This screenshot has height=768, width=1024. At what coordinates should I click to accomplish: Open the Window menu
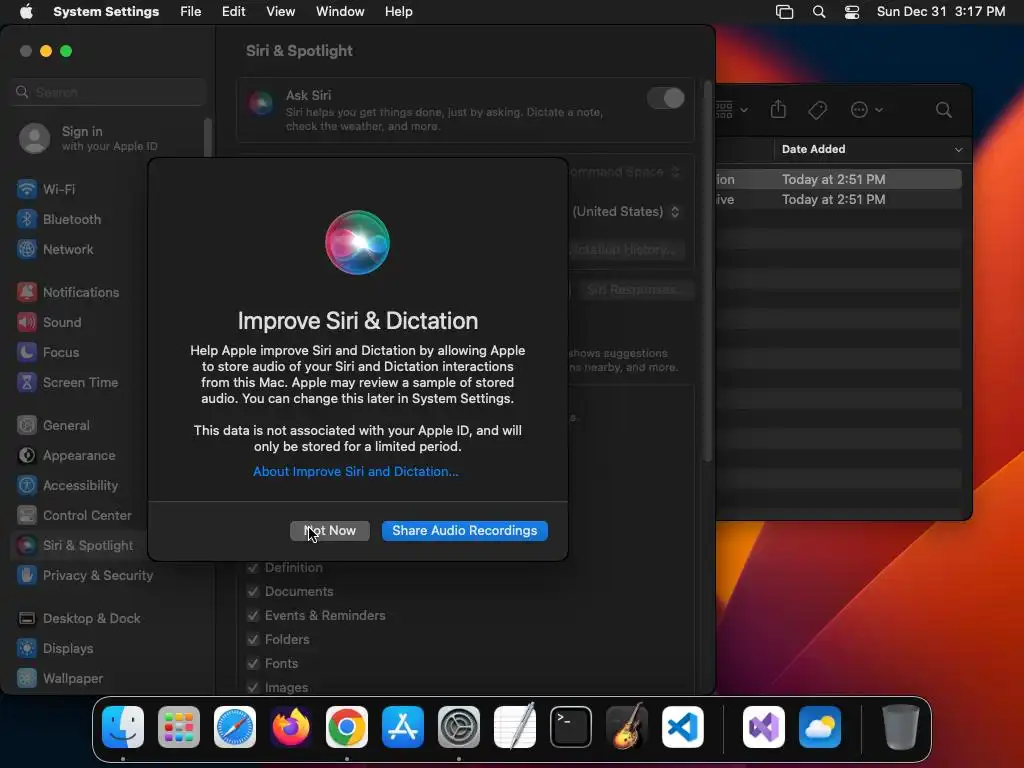340,11
